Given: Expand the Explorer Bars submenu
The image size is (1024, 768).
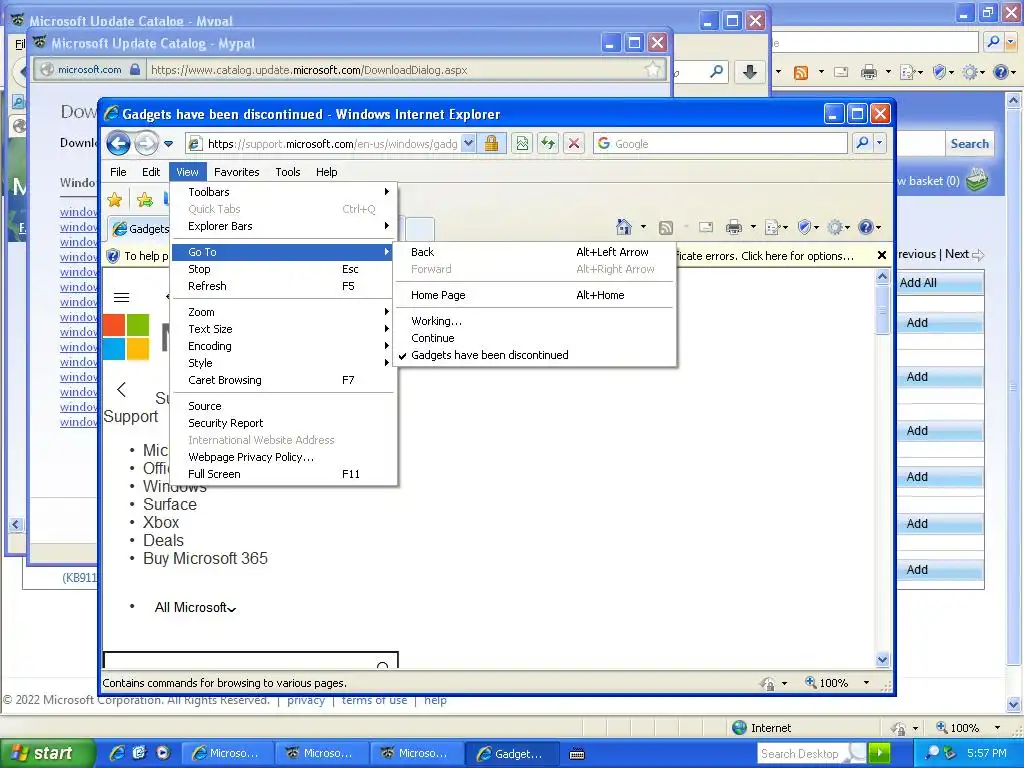Looking at the screenshot, I should (283, 226).
